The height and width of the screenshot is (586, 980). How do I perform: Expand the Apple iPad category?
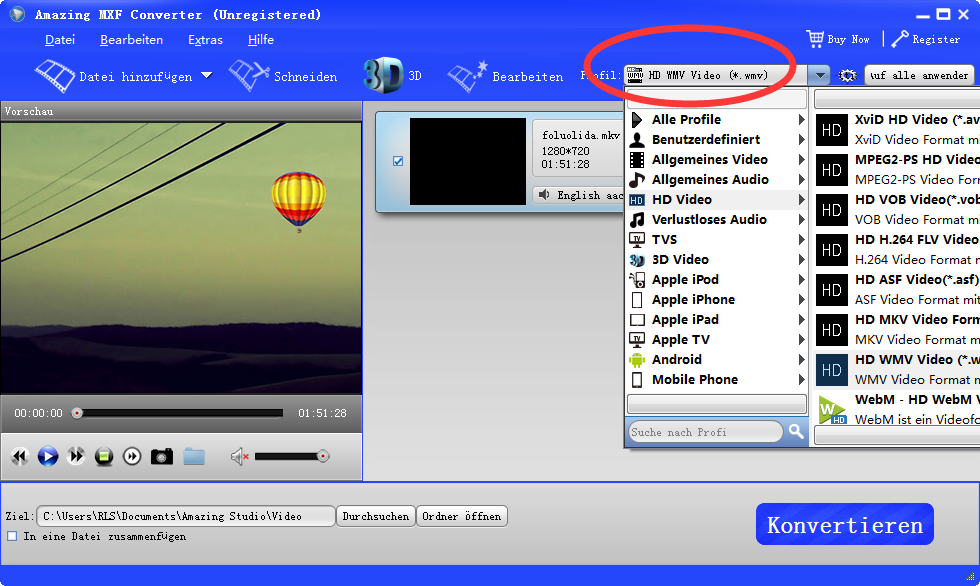717,319
